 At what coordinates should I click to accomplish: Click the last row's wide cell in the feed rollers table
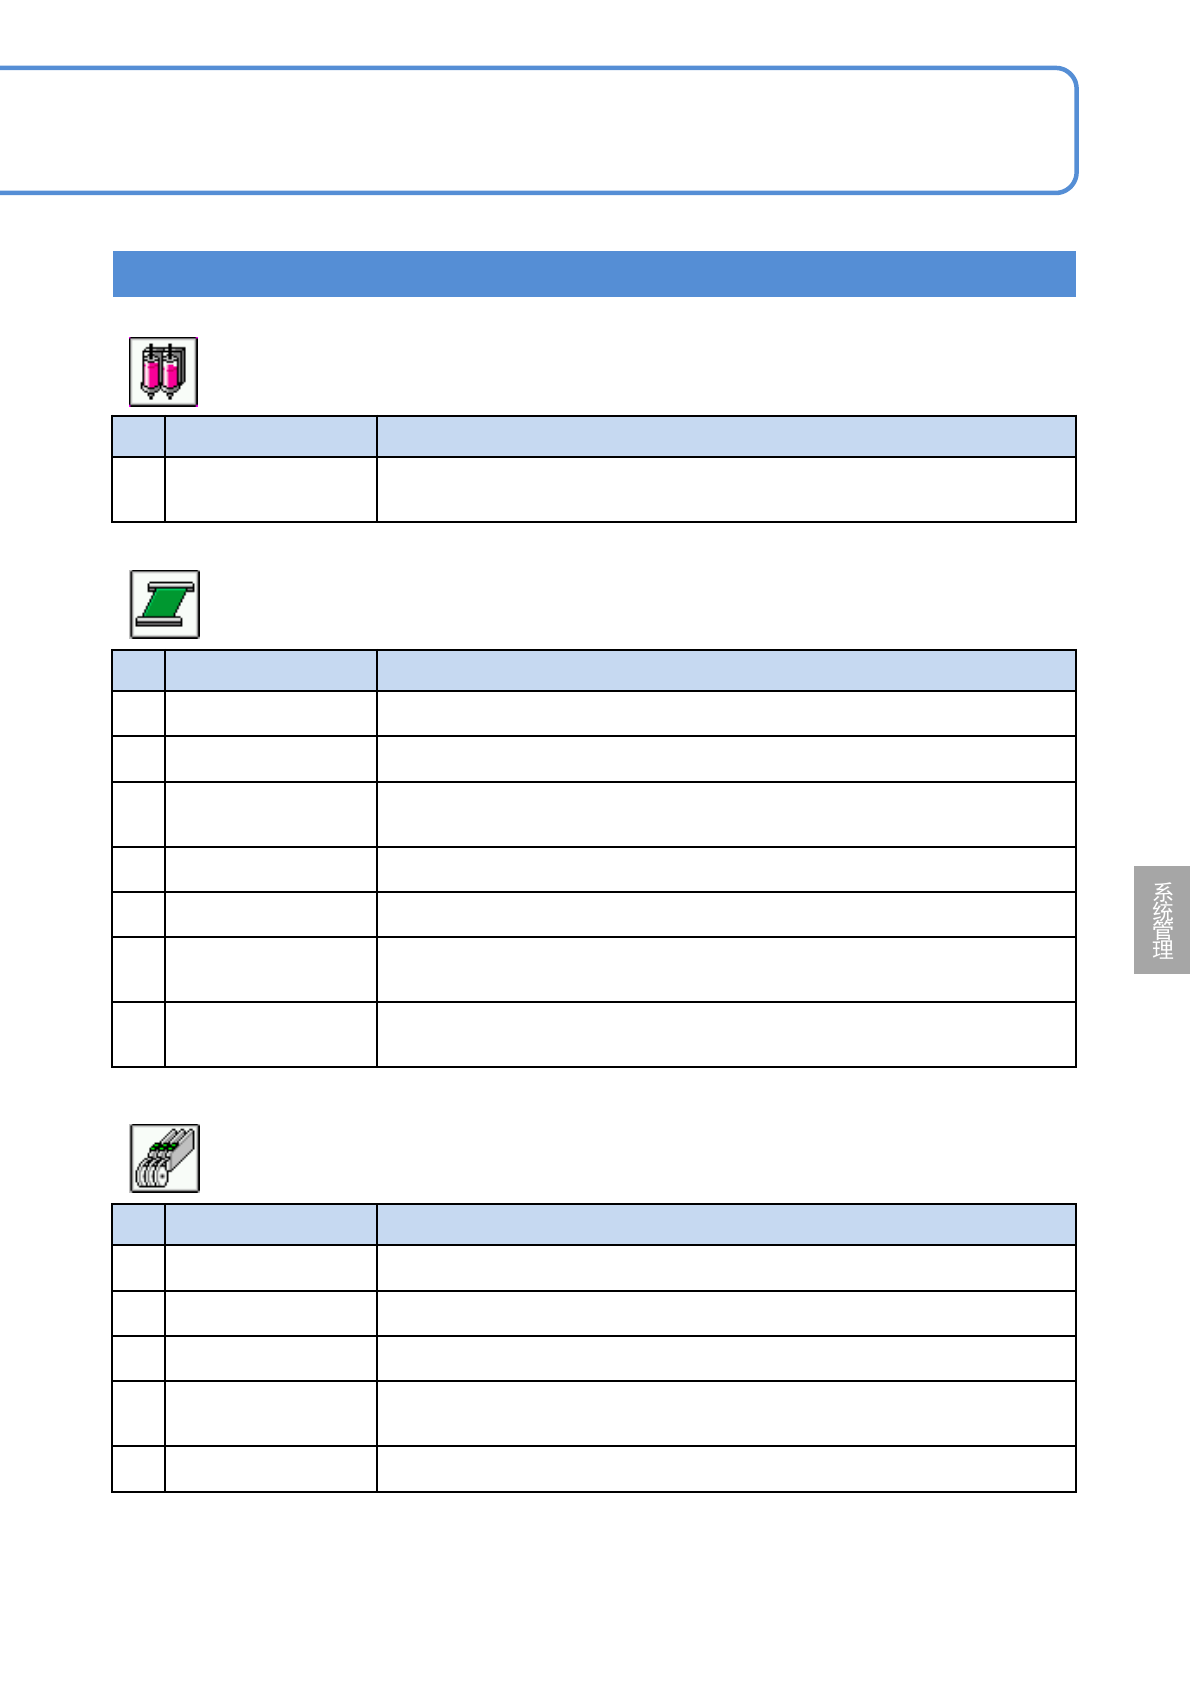pyautogui.click(x=726, y=1469)
